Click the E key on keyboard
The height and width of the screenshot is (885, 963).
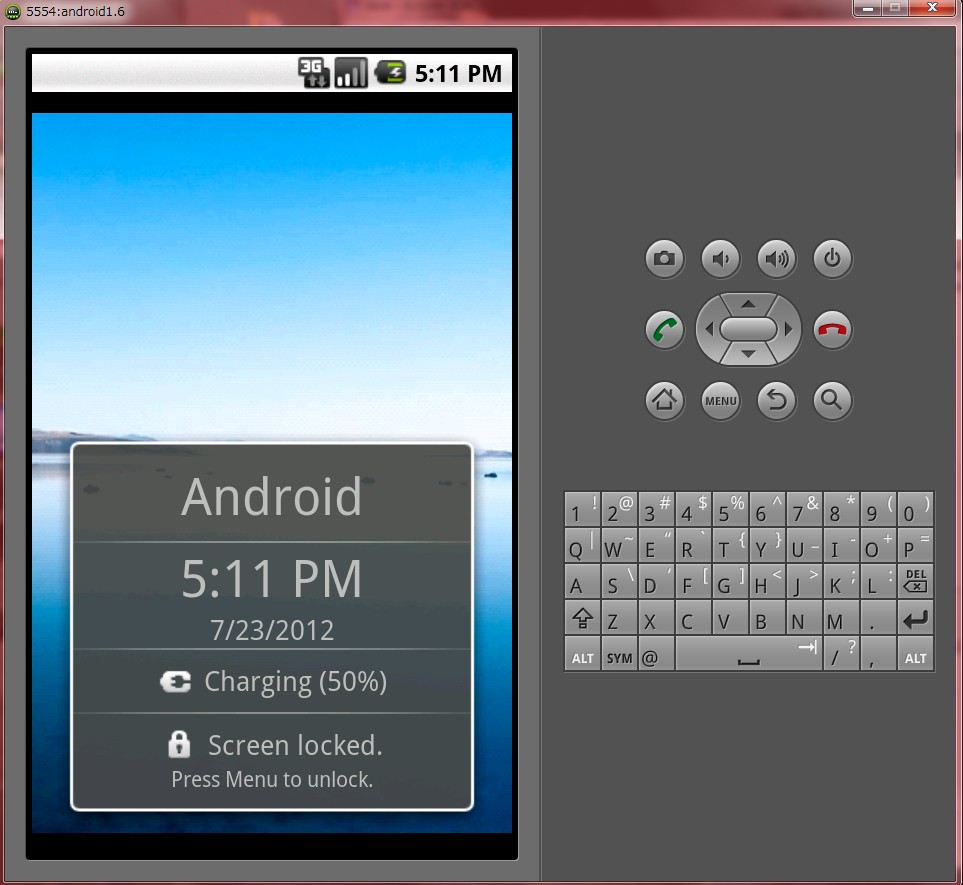coord(657,545)
